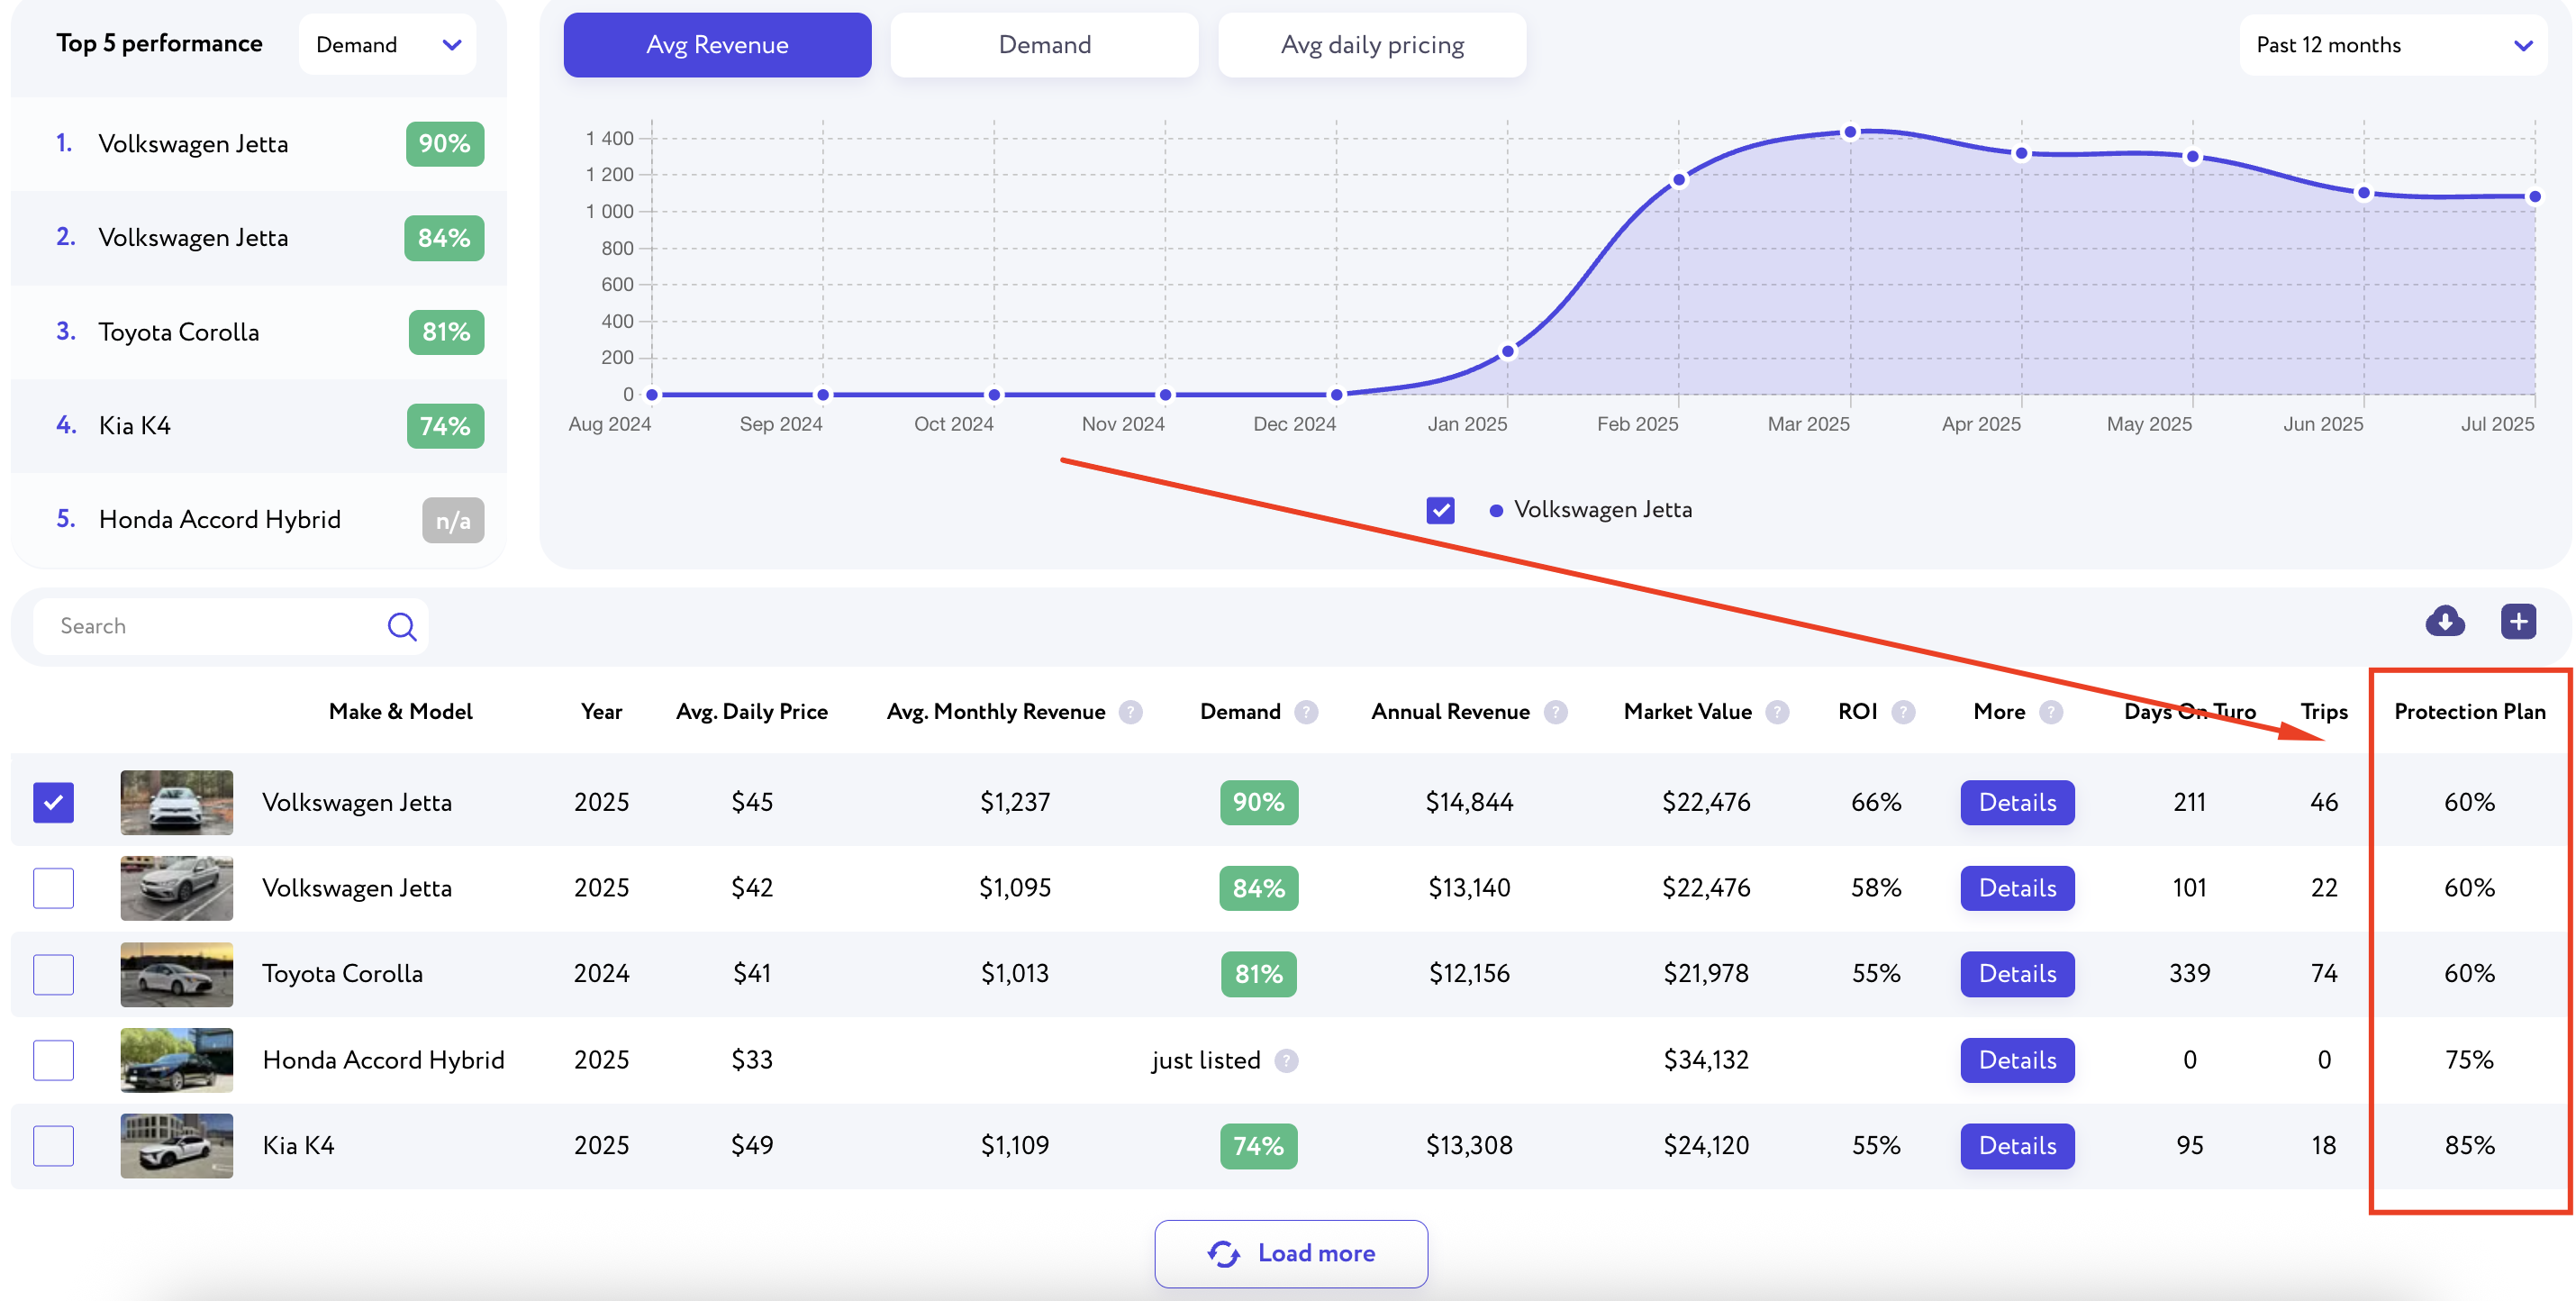Click the $1,095 monthly revenue cell
The width and height of the screenshot is (2576, 1301).
point(1015,888)
